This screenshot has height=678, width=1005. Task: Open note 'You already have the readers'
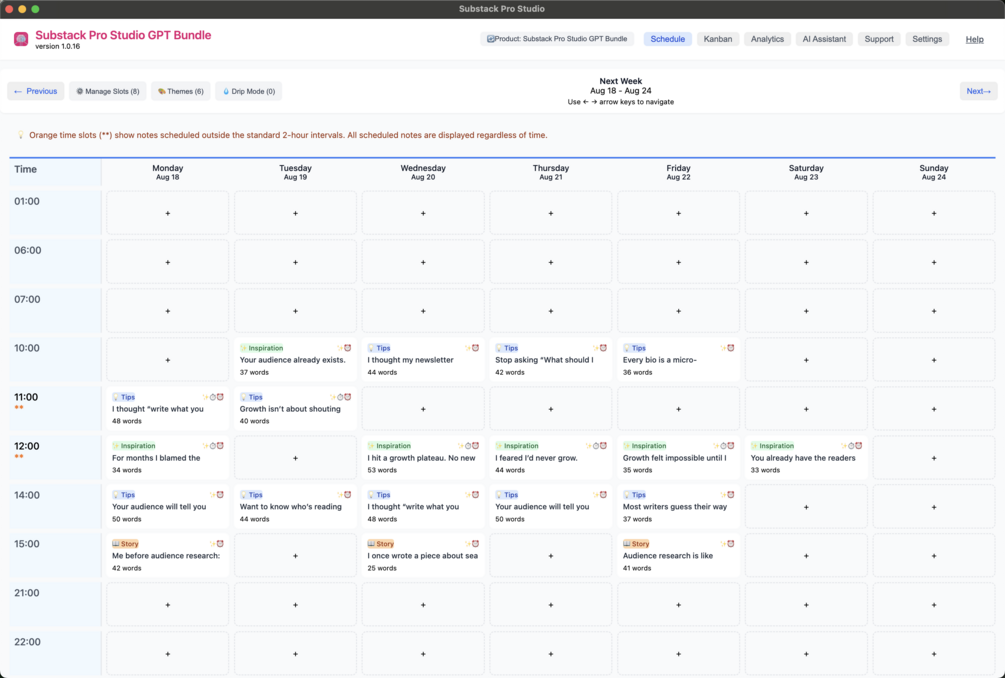click(x=806, y=458)
